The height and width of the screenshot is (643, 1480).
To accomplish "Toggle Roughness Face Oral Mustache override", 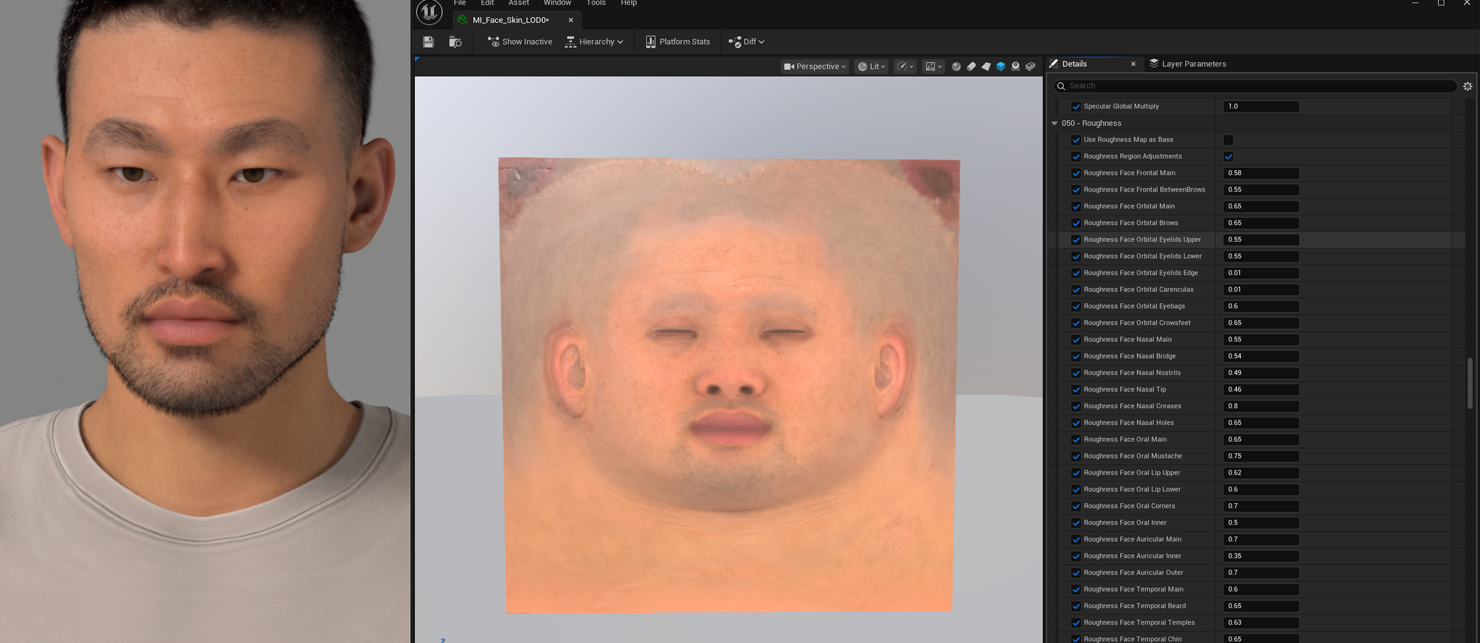I will [1076, 456].
